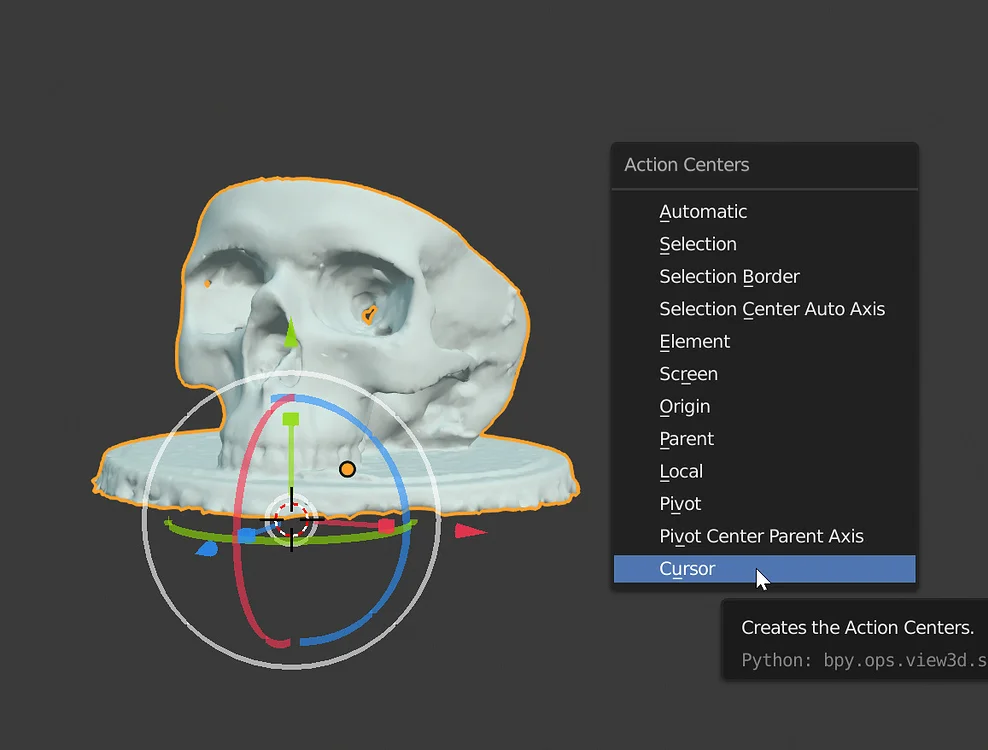Click the green vertical axis arrow handle
This screenshot has width=988, height=750.
tap(289, 335)
